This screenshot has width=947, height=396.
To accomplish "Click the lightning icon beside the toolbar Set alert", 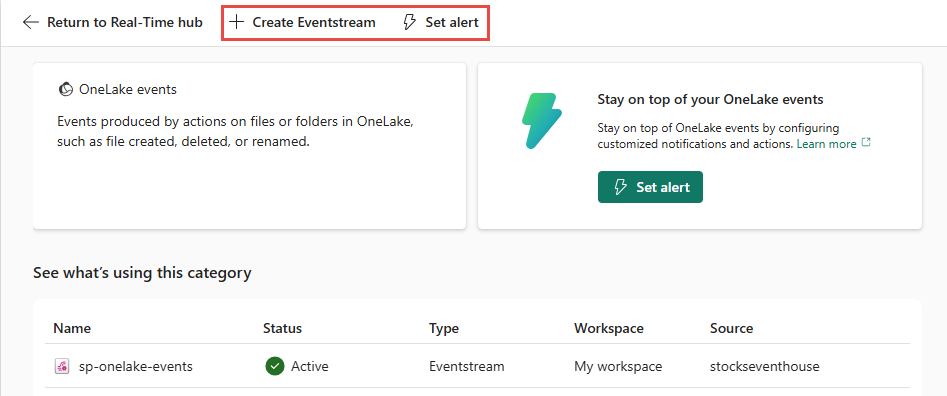I will (409, 22).
